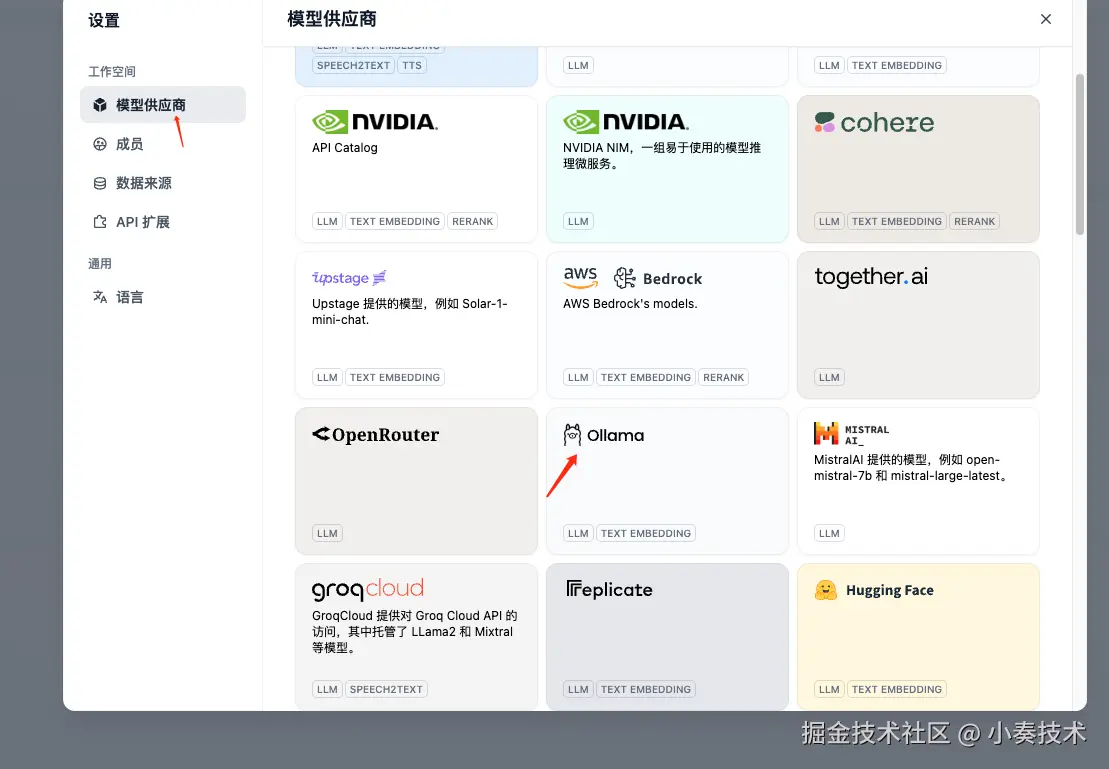Click the LLM tag on Mistral AI card
Viewport: 1109px width, 769px height.
(x=829, y=533)
